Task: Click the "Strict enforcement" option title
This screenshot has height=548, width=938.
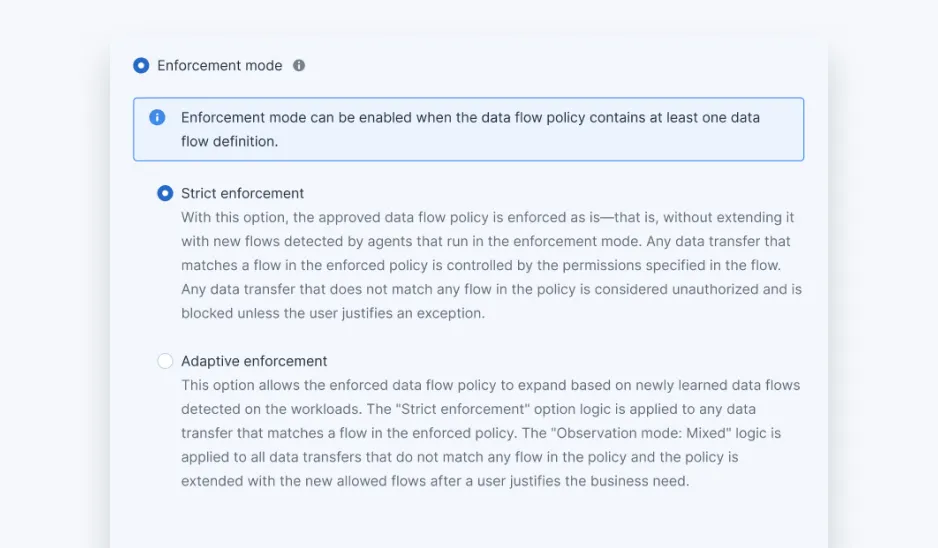Action: tap(242, 193)
